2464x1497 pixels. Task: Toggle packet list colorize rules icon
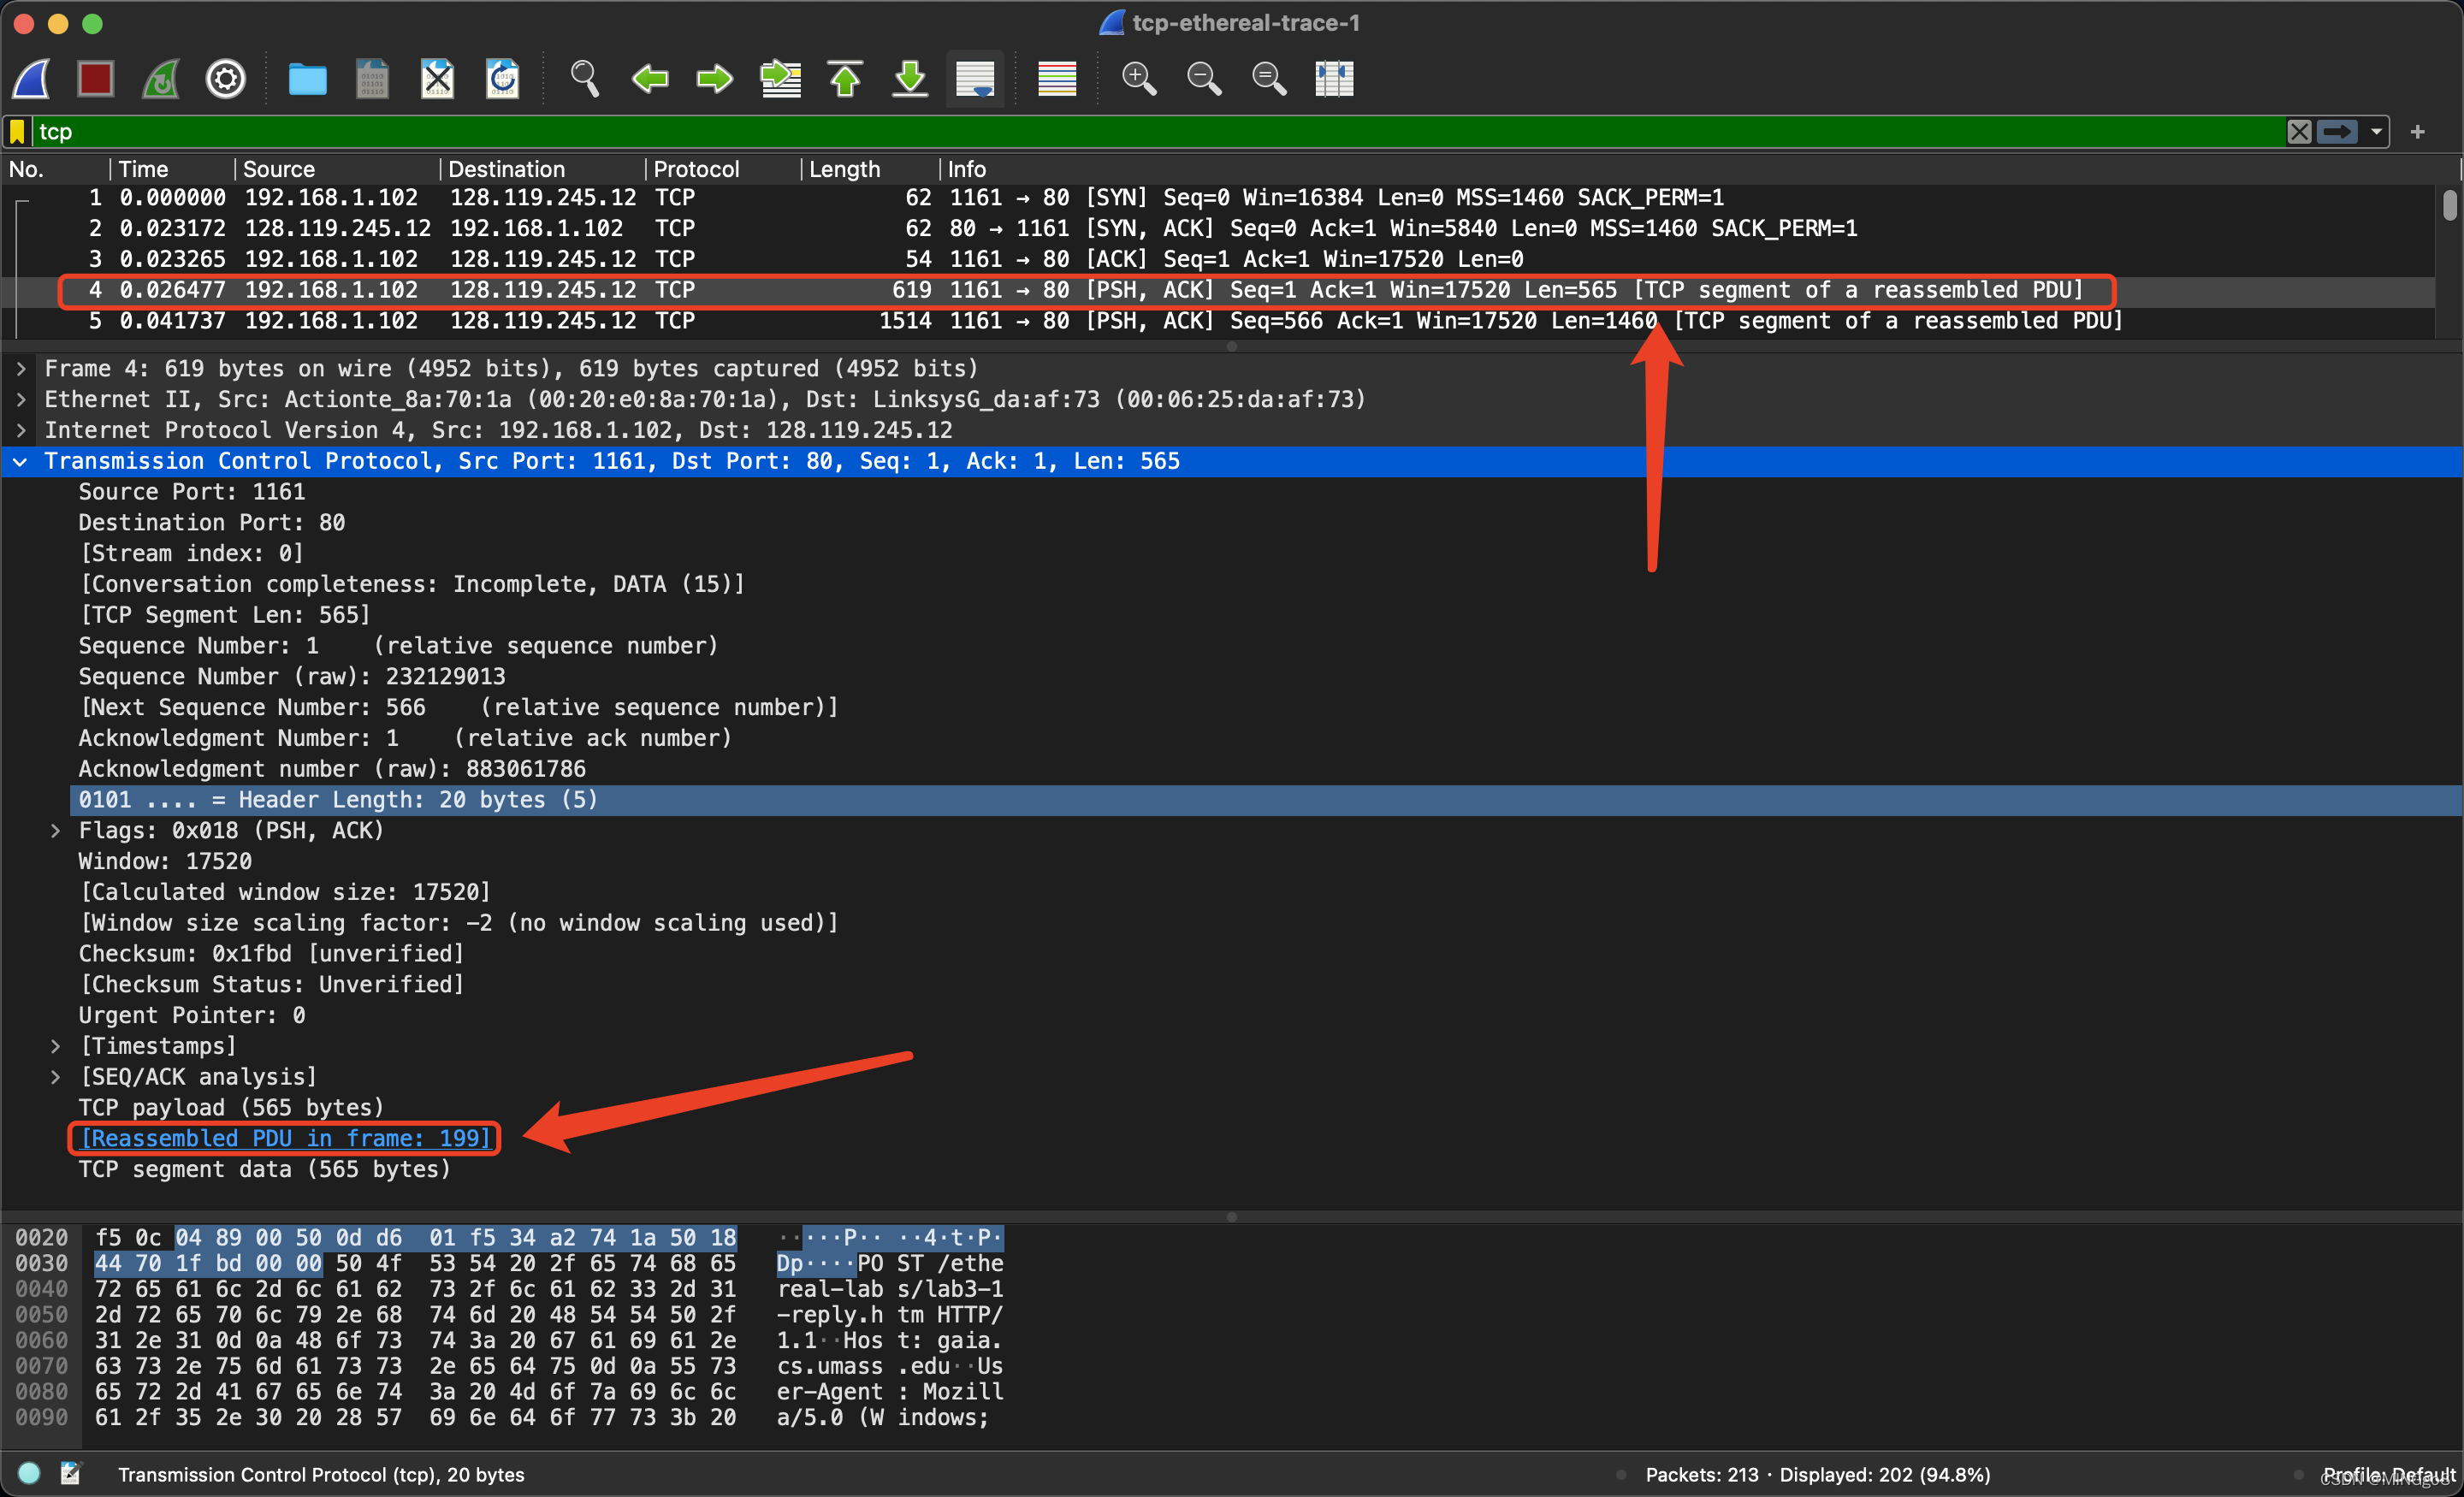(x=1057, y=78)
